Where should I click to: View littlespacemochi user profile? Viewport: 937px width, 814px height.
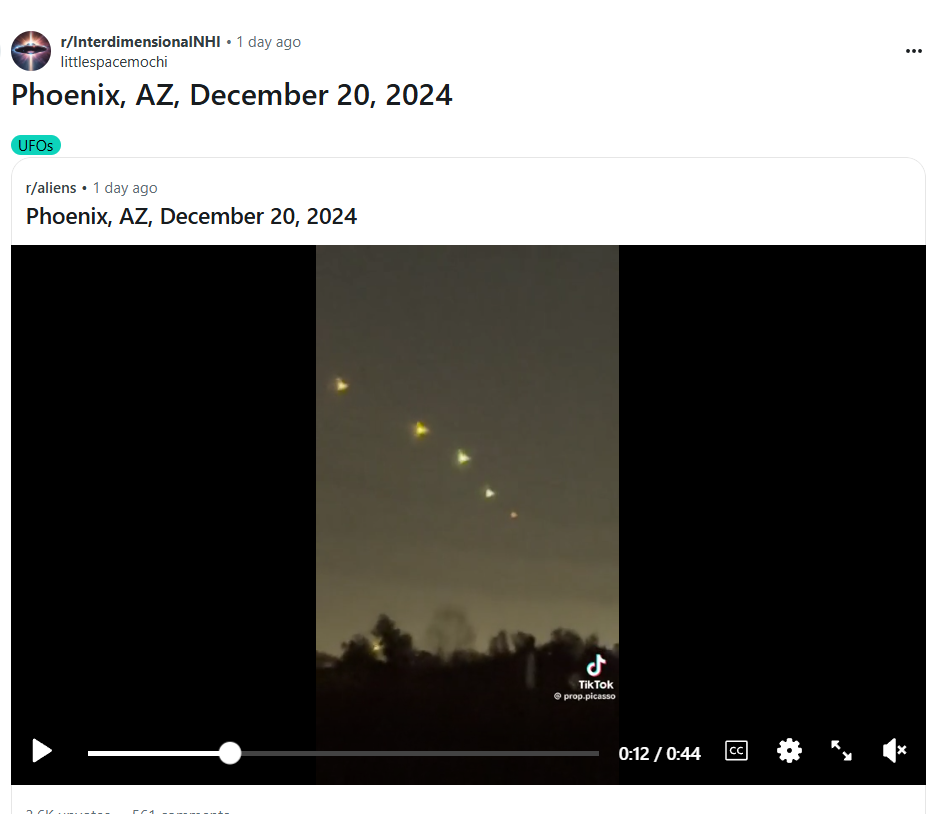click(114, 62)
